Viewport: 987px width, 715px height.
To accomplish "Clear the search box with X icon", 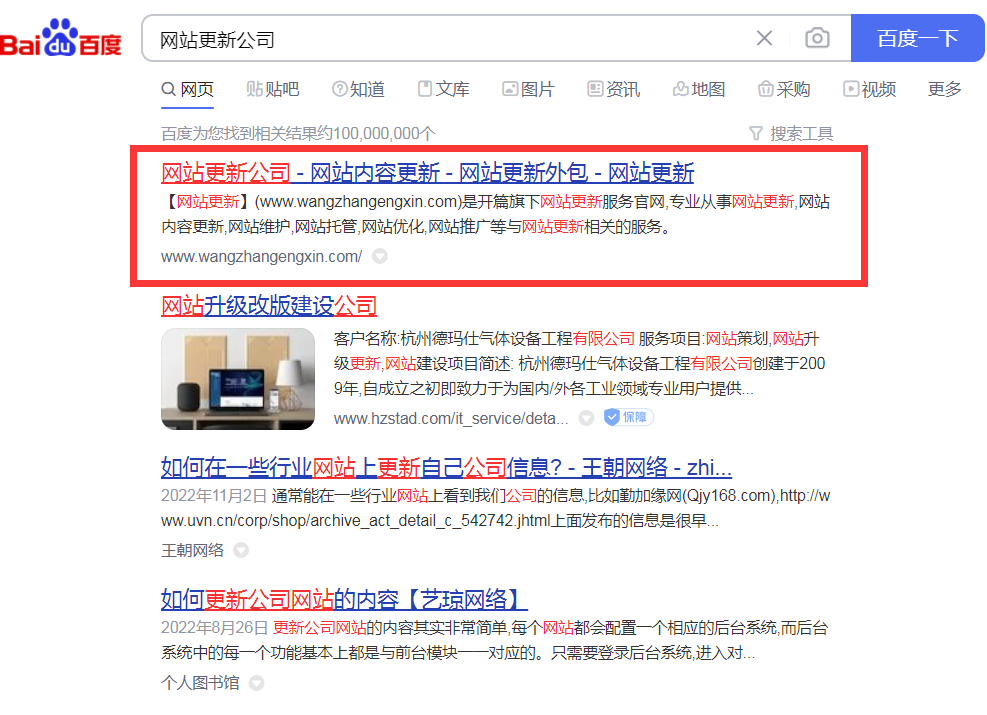I will [x=764, y=38].
